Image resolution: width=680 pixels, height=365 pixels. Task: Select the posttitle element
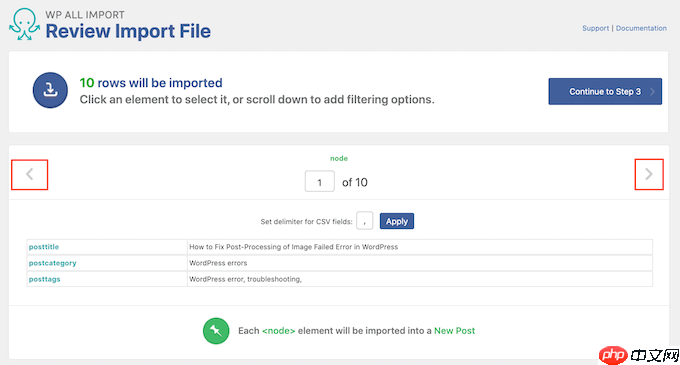tap(44, 247)
